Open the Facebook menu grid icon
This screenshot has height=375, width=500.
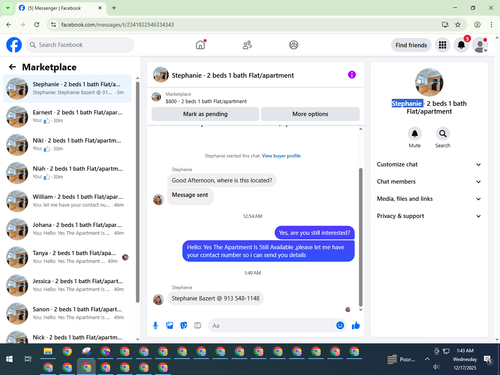[442, 45]
